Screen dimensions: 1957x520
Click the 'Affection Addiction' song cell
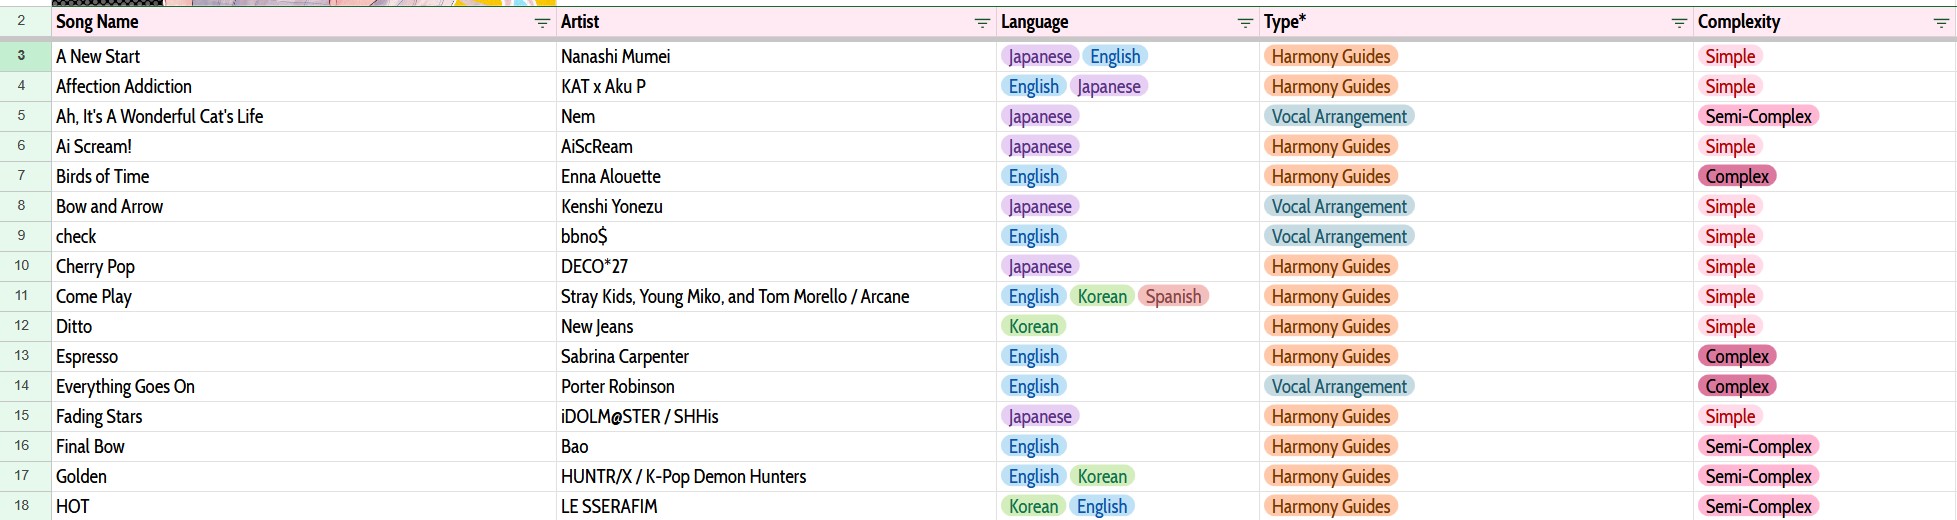pos(304,87)
